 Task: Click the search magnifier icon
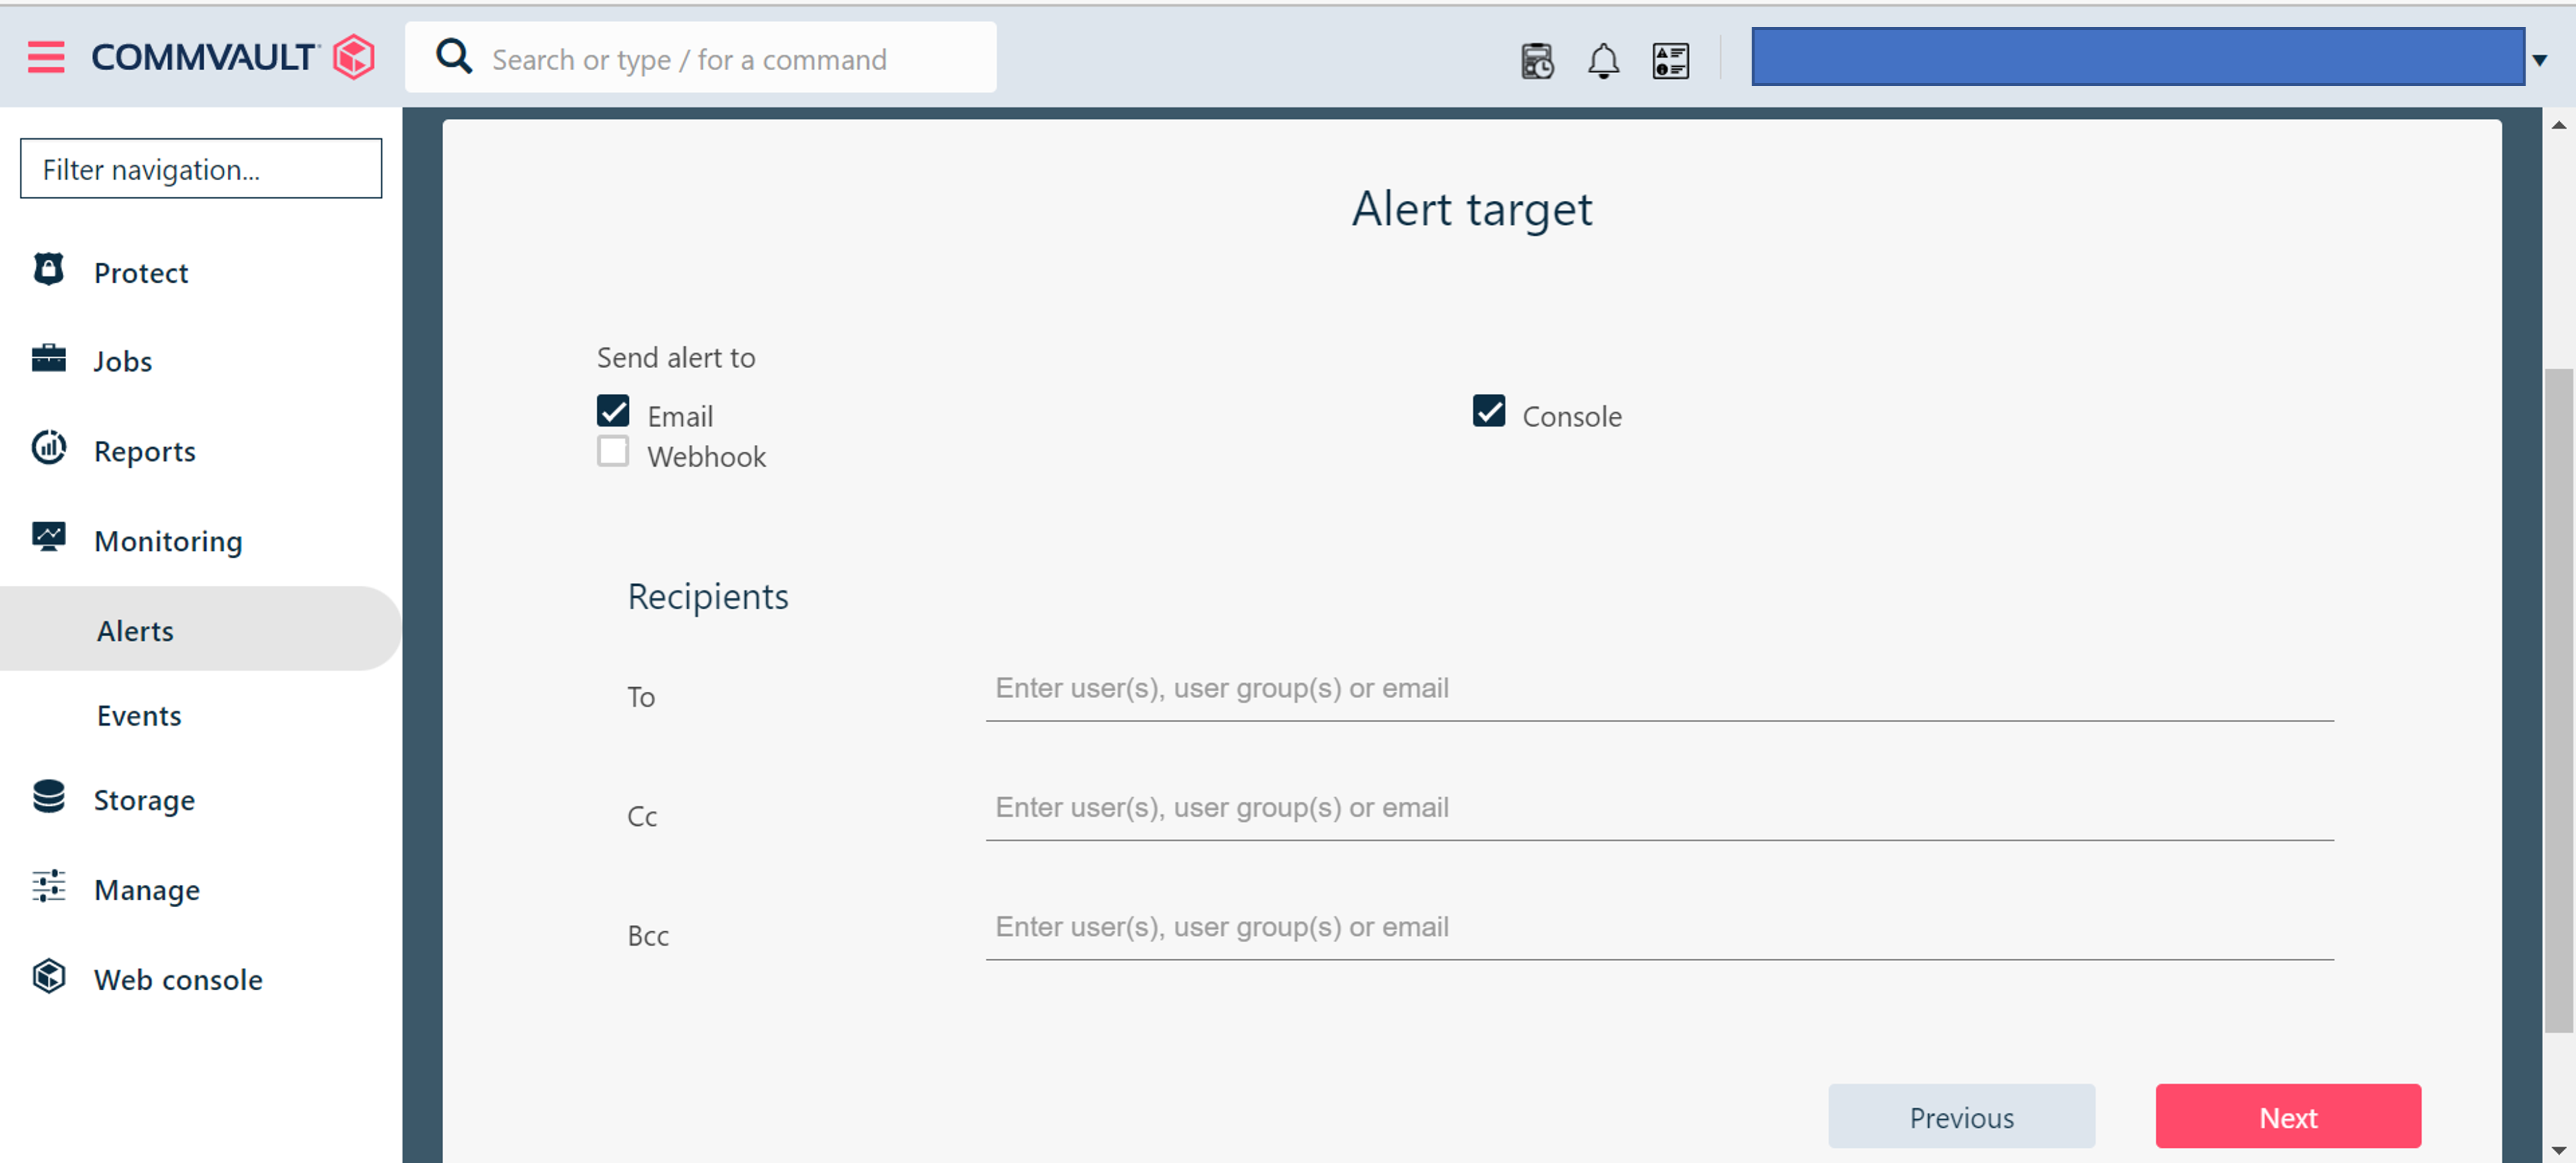pos(454,57)
